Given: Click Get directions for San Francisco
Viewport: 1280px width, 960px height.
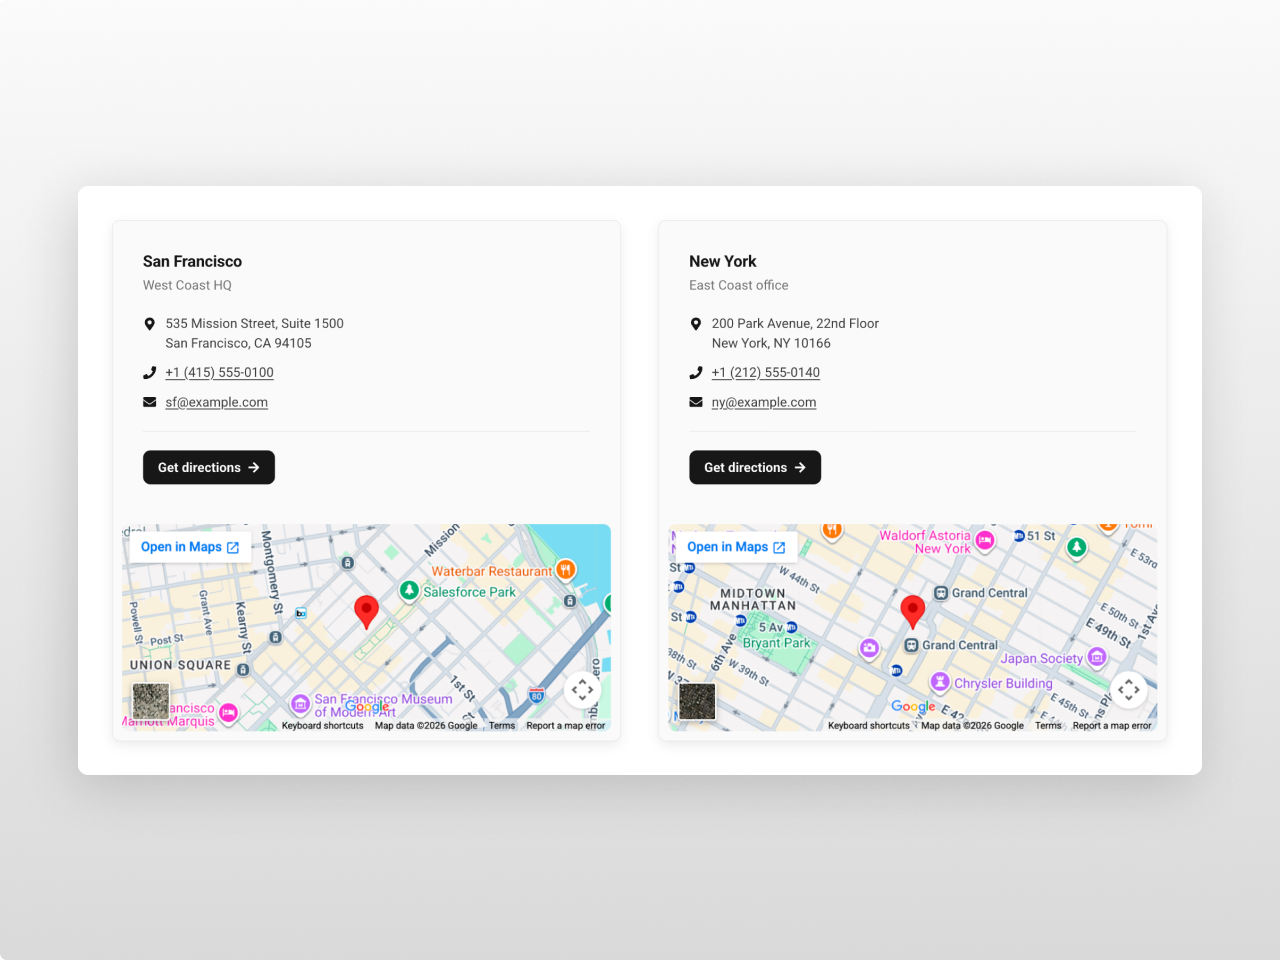Looking at the screenshot, I should [x=209, y=467].
